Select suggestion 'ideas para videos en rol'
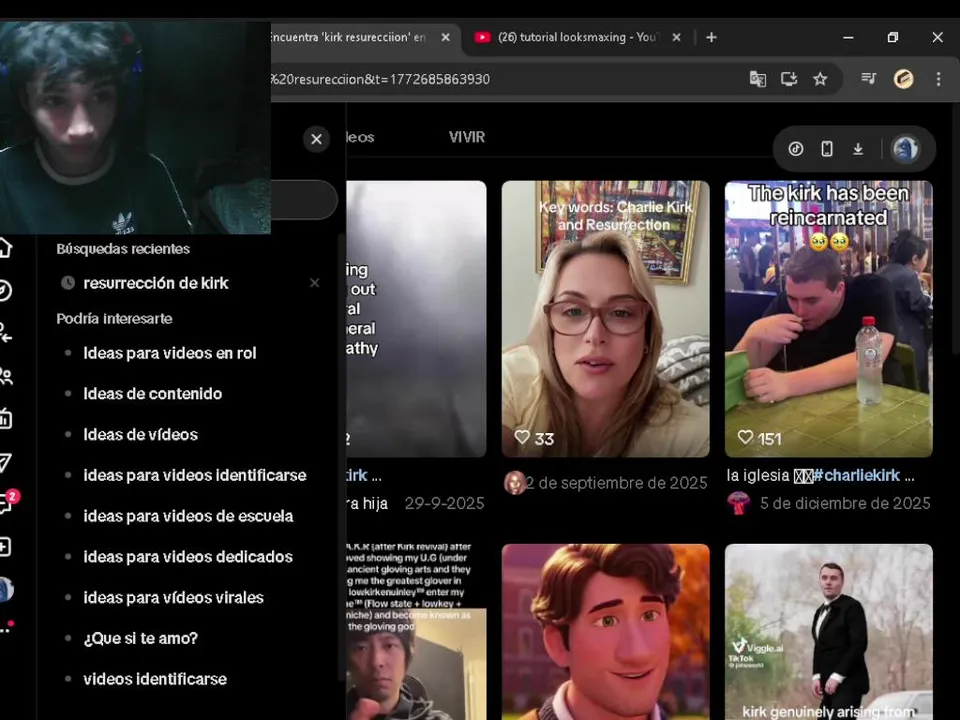This screenshot has width=960, height=720. point(170,353)
